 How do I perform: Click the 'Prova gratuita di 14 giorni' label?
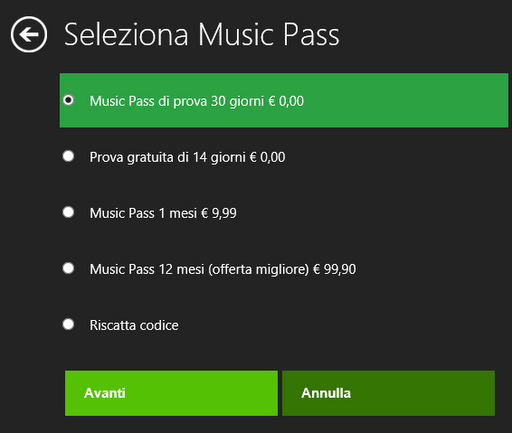coord(168,157)
